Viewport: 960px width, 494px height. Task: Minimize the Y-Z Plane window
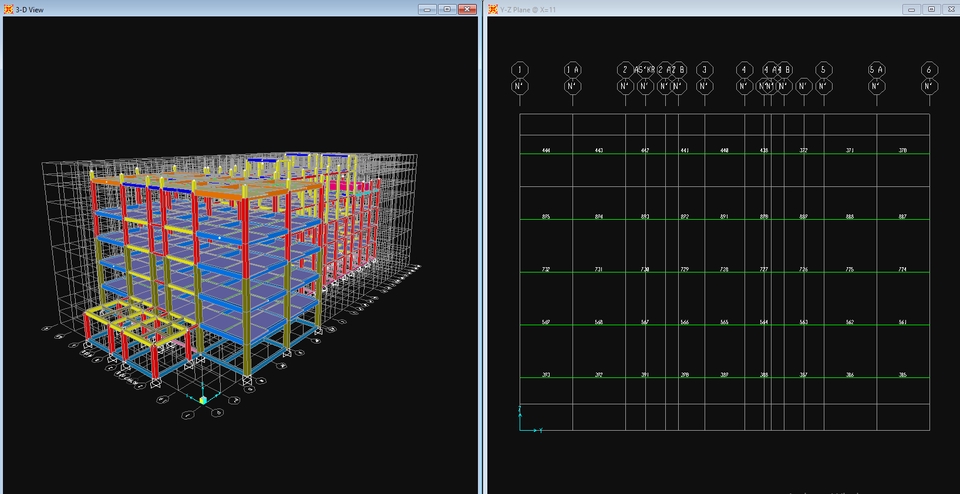click(912, 9)
